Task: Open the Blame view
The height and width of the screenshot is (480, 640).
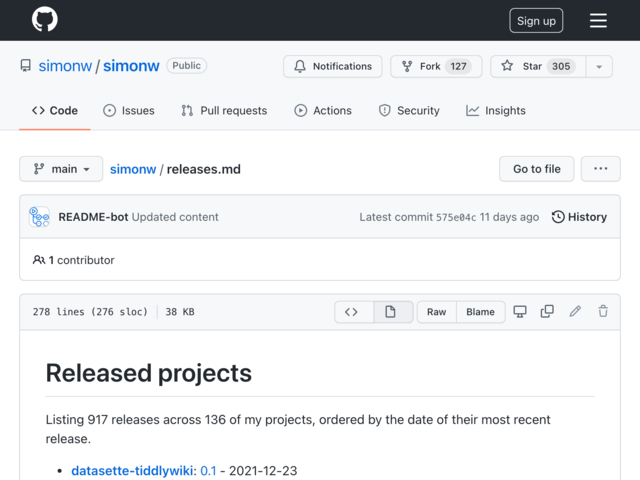Action: coord(480,312)
